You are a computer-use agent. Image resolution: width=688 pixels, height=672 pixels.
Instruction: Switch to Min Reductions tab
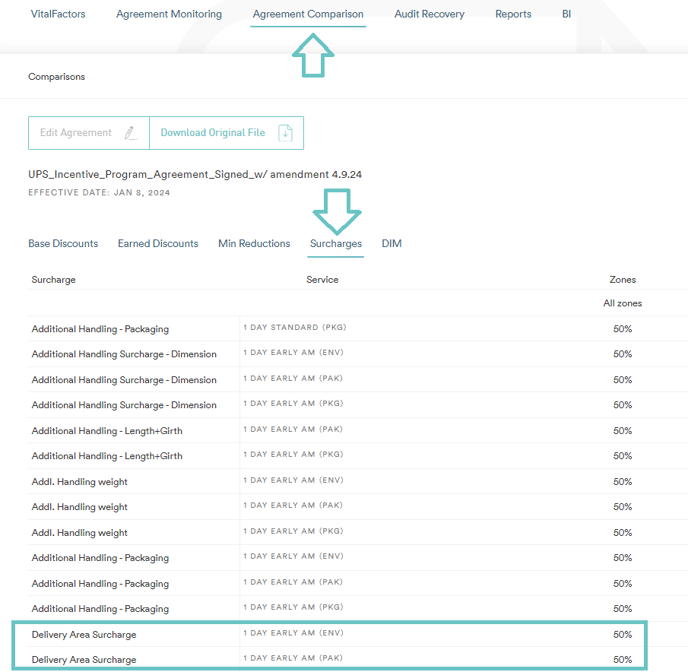pos(254,243)
